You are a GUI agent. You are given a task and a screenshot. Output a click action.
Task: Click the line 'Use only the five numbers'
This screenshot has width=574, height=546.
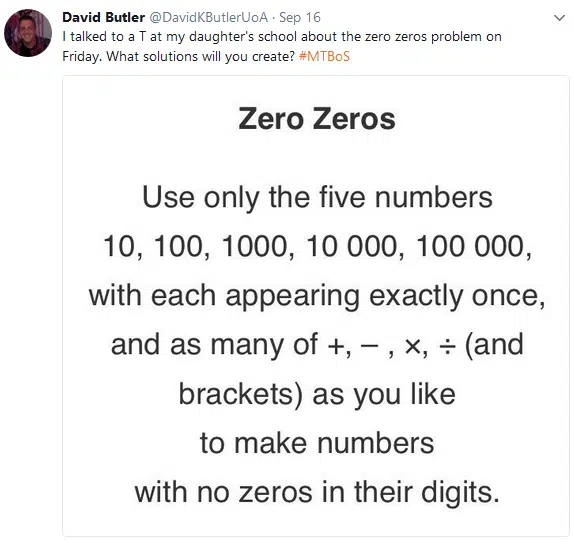pos(317,198)
